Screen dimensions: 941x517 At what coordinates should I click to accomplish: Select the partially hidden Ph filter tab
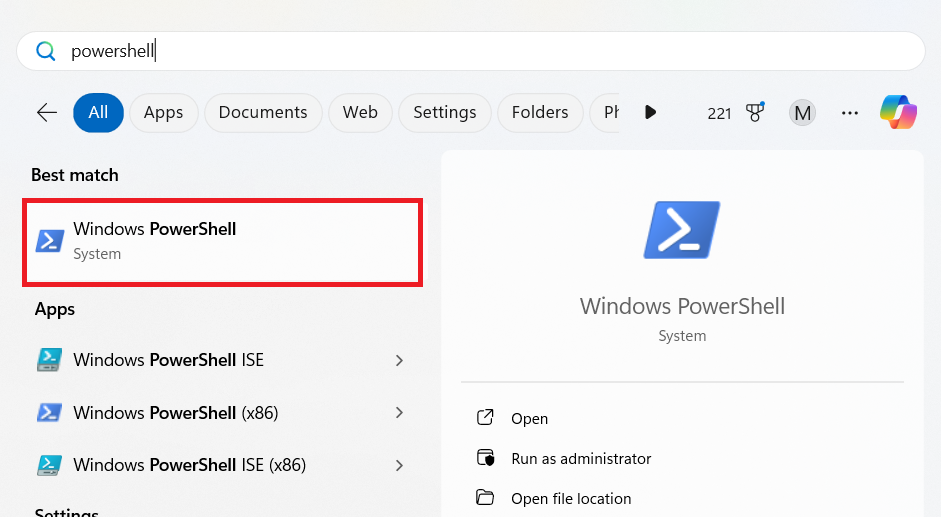pos(605,112)
